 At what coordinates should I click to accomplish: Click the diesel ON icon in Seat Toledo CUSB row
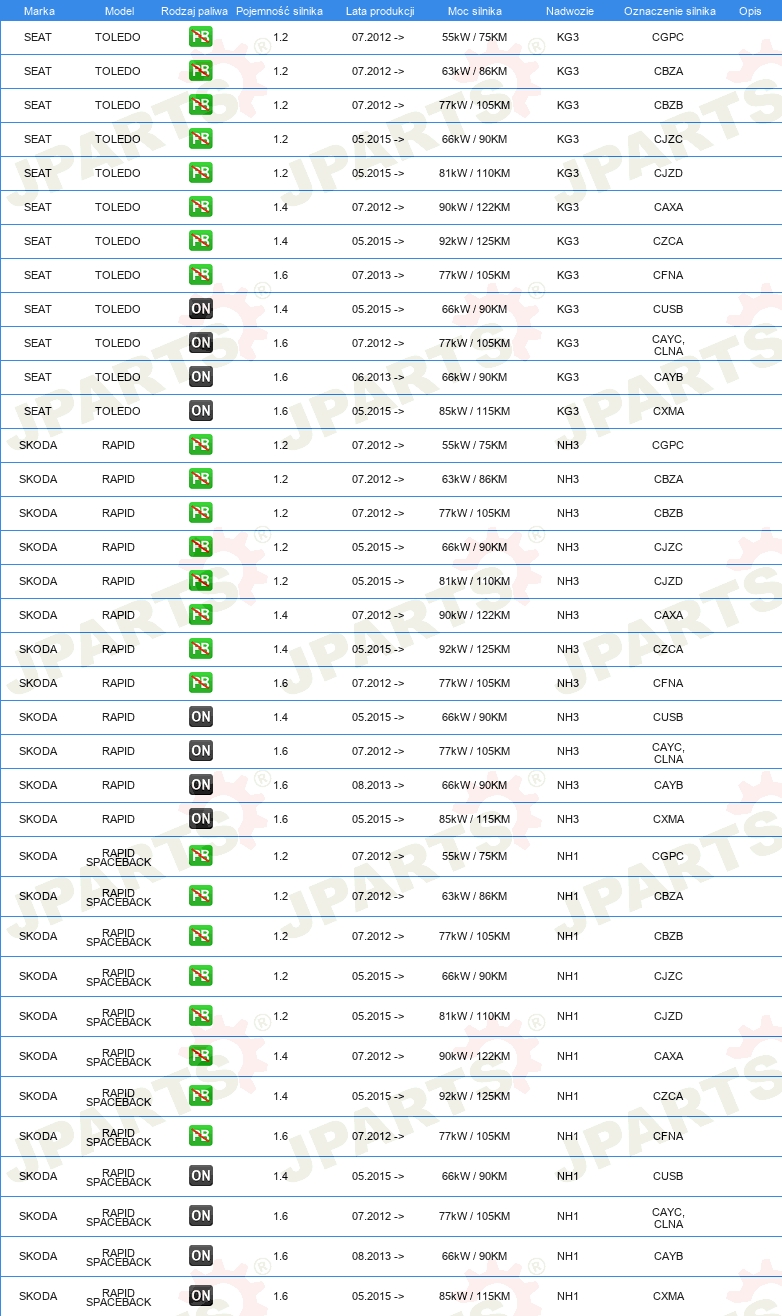click(x=201, y=309)
